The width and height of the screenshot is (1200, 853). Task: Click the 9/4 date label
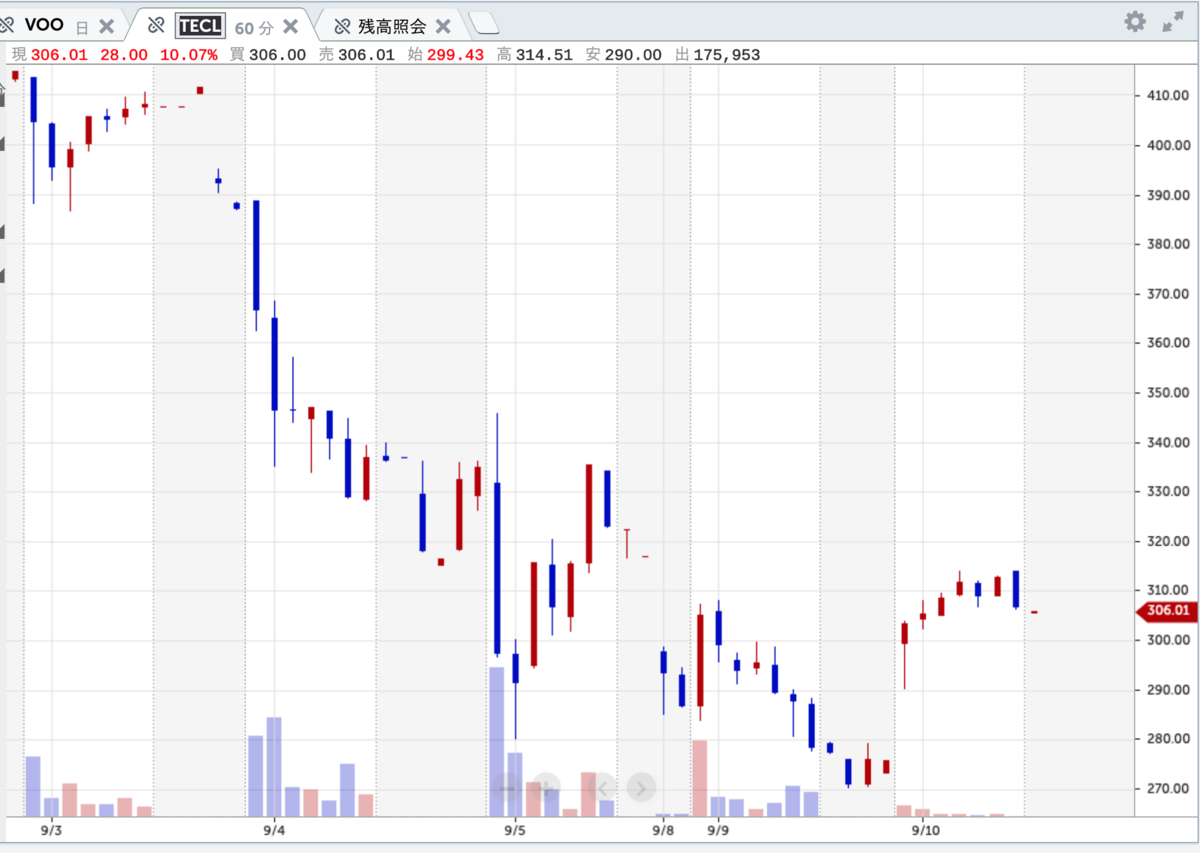click(x=274, y=830)
